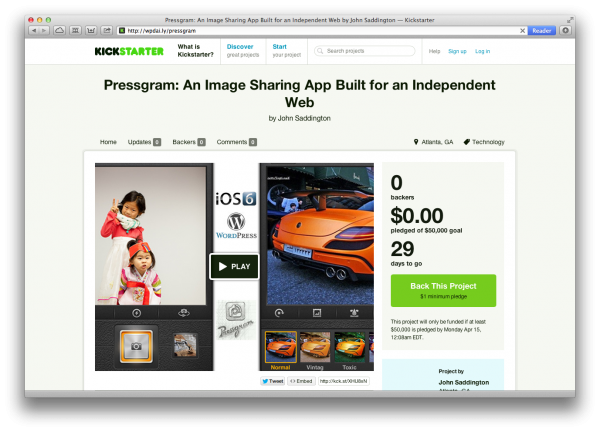Open Start your project
This screenshot has height=432, width=600.
pos(287,51)
